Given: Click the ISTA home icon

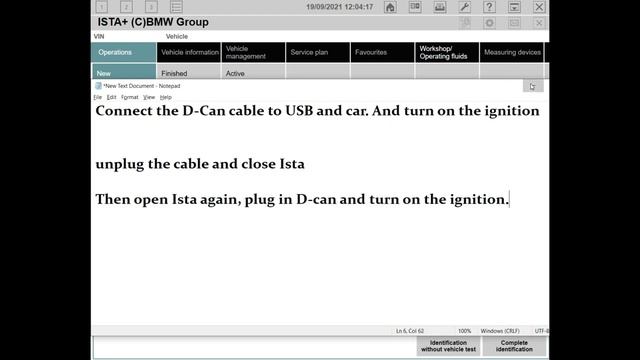Looking at the screenshot, I should tap(390, 7).
